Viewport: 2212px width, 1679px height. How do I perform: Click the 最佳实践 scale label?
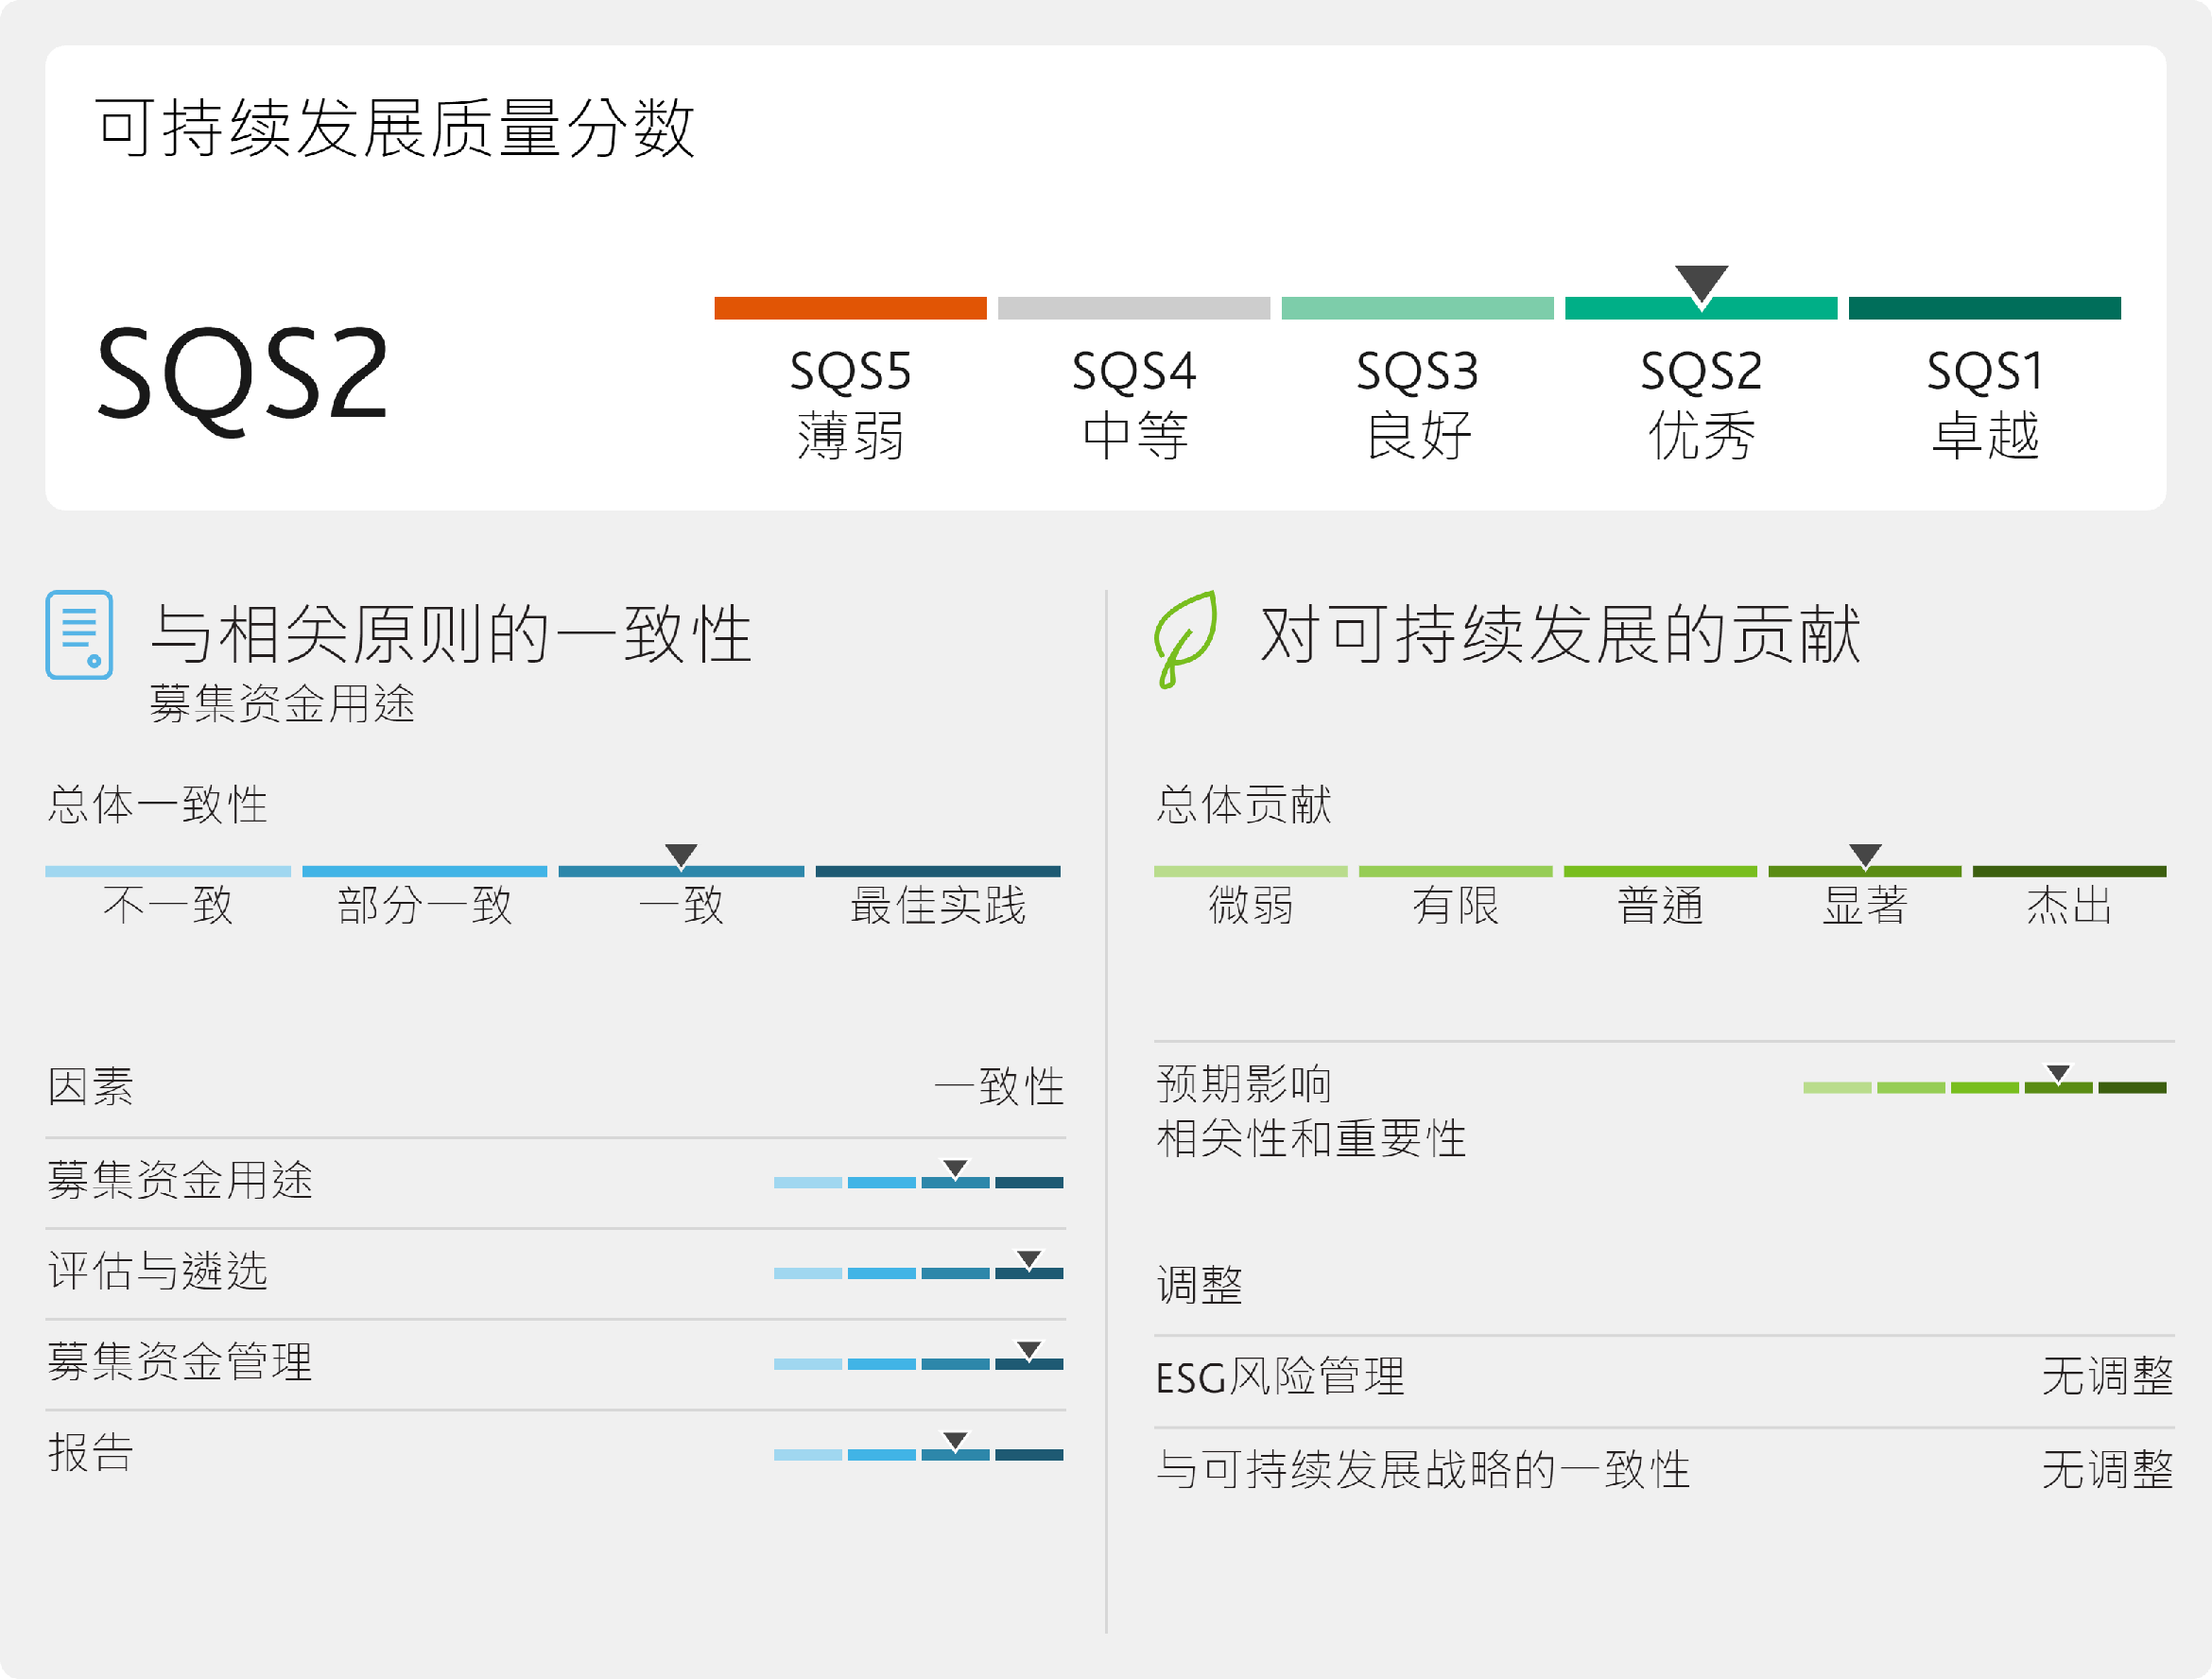(938, 906)
